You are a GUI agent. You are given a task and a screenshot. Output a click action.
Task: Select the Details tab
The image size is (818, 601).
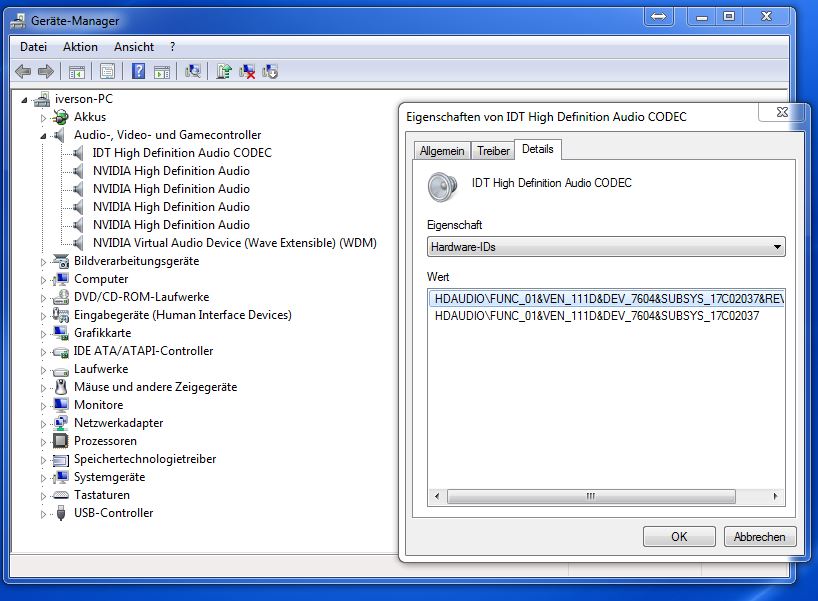click(x=538, y=149)
